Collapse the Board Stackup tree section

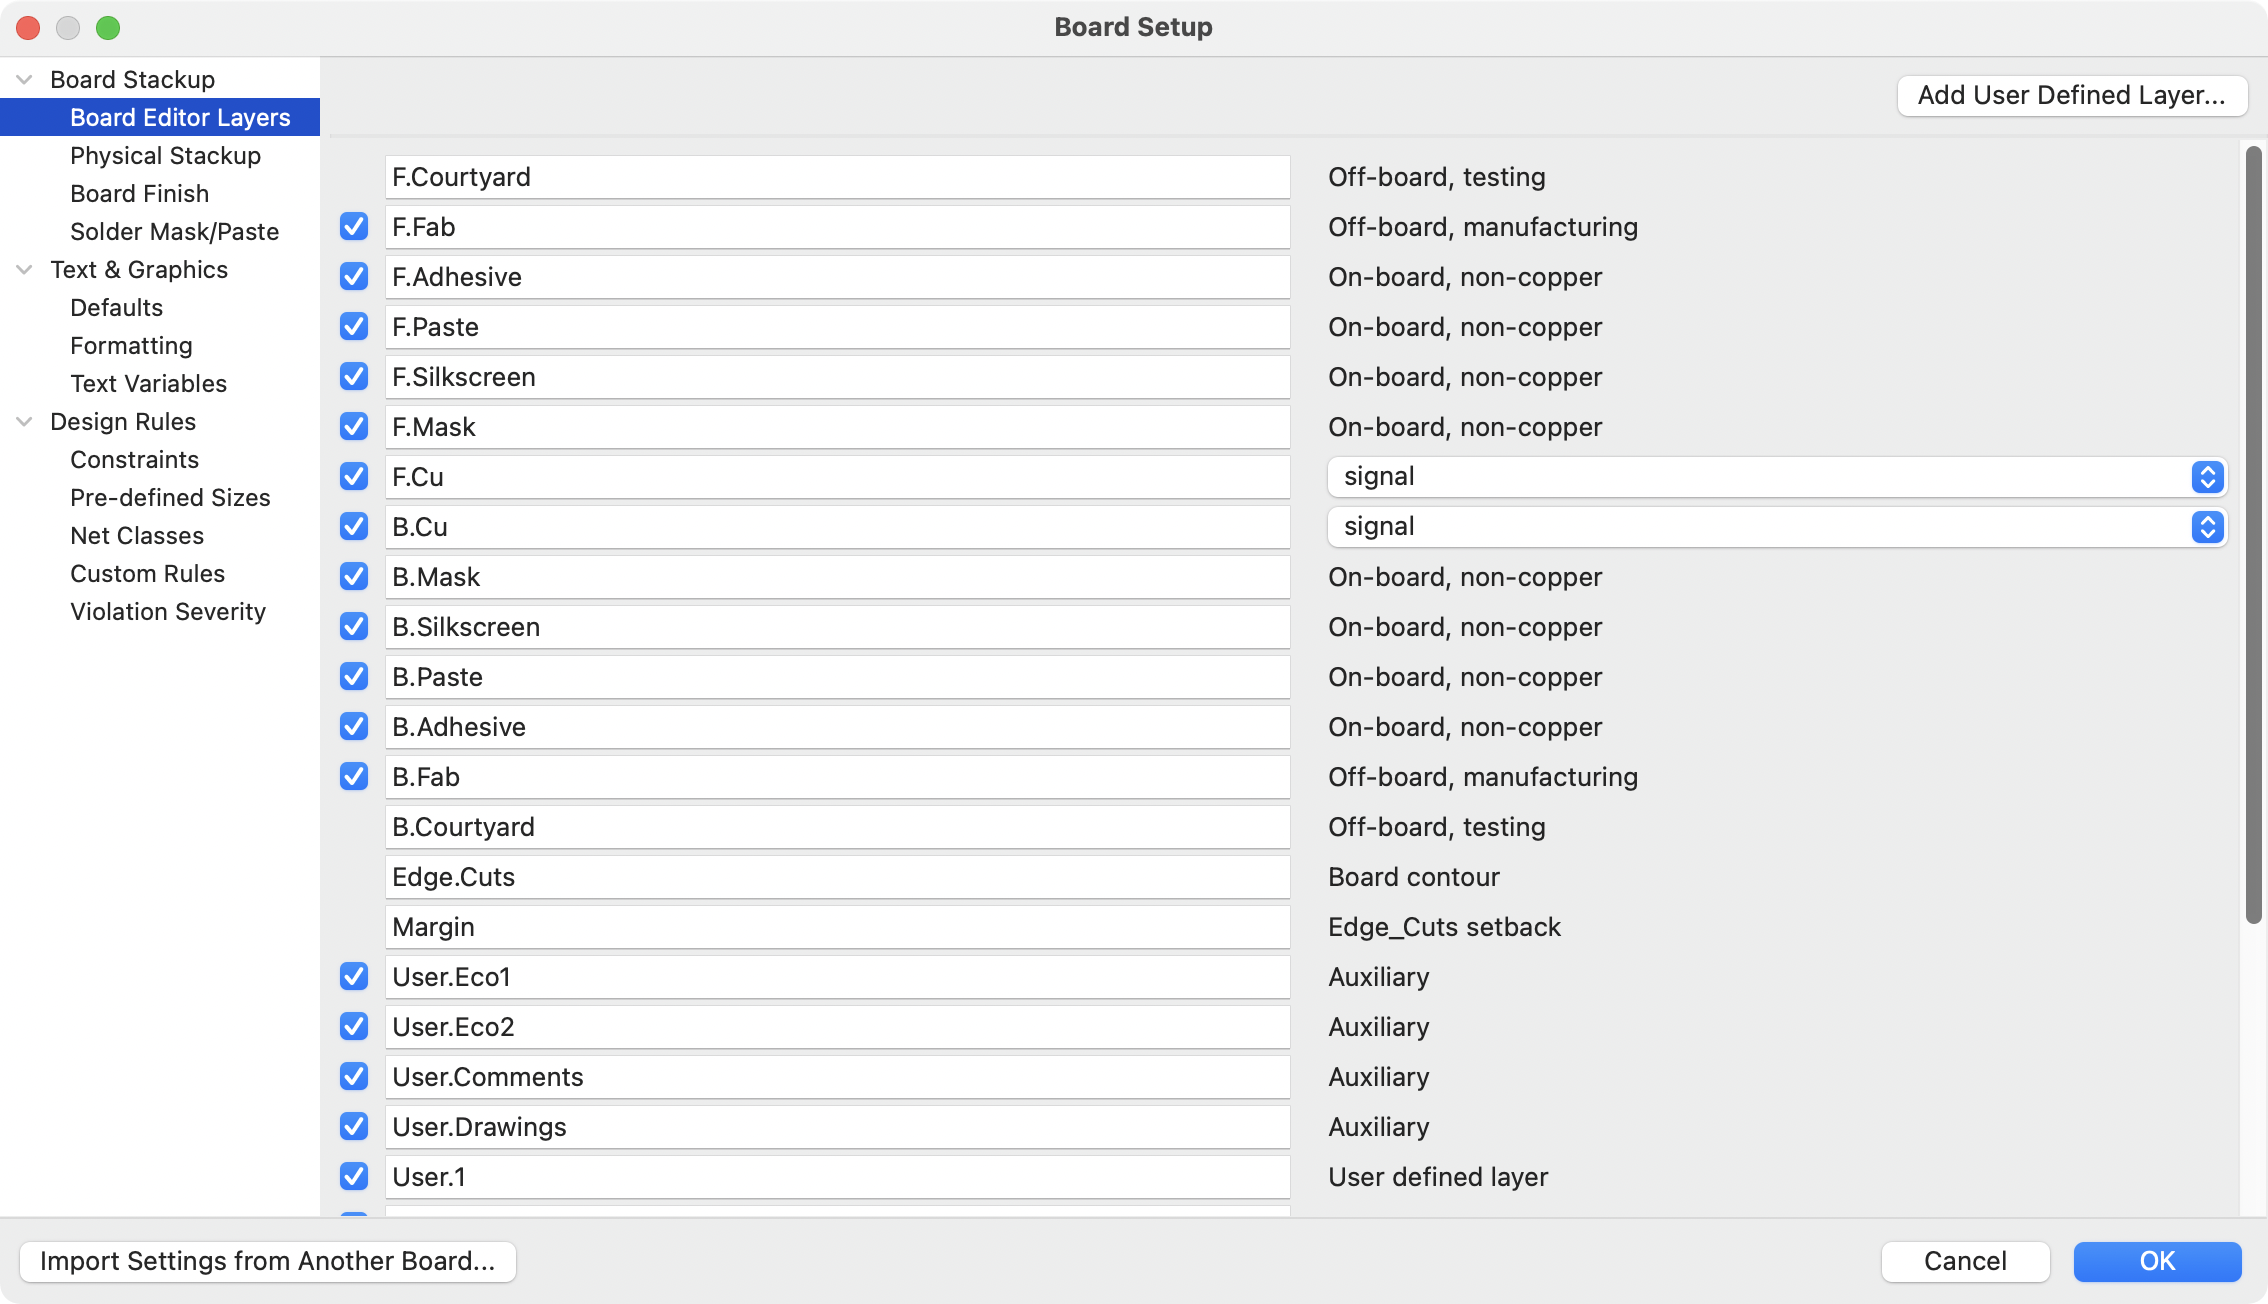[22, 79]
